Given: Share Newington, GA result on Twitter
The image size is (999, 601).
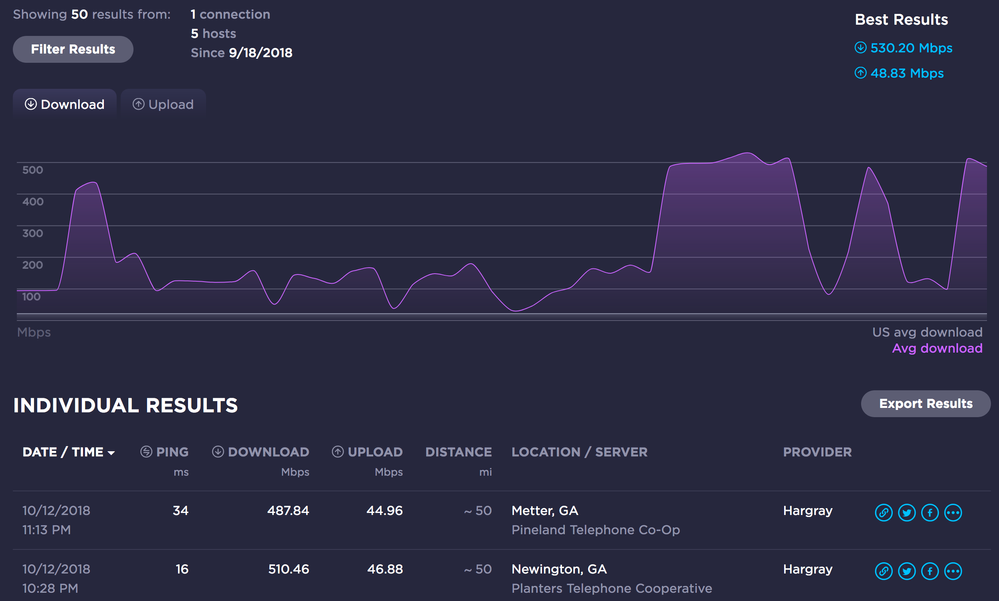Looking at the screenshot, I should (x=907, y=571).
